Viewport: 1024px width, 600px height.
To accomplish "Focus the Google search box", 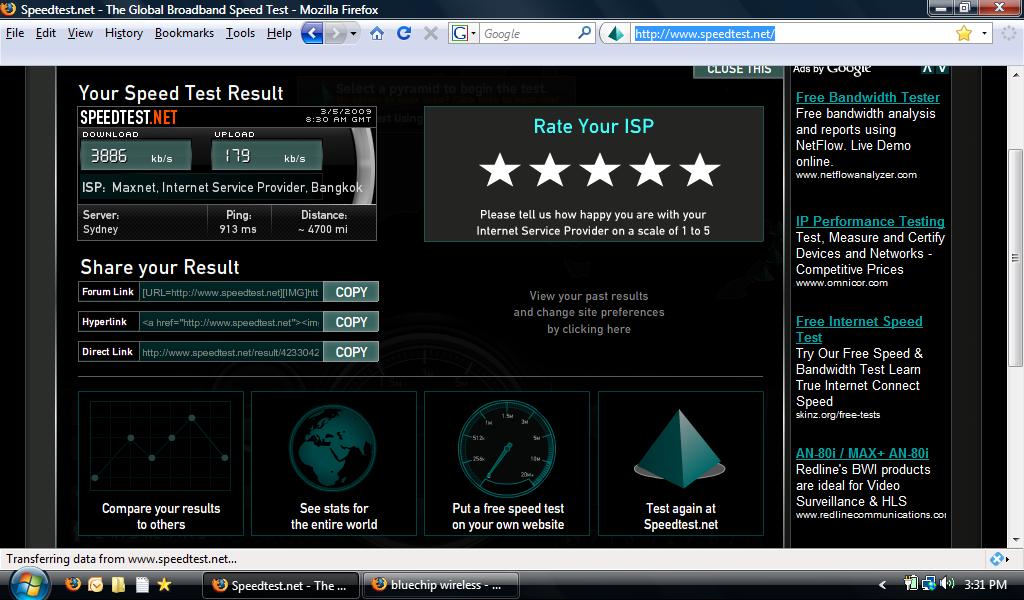I will (x=528, y=33).
